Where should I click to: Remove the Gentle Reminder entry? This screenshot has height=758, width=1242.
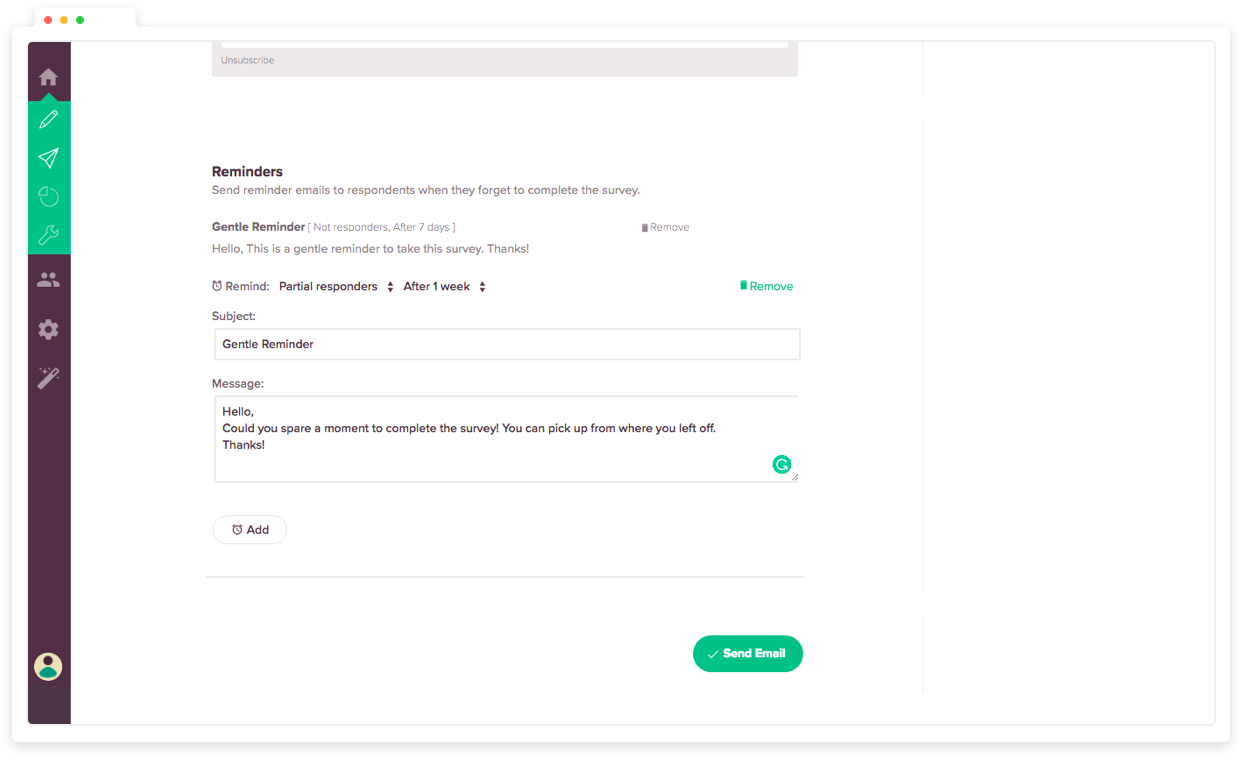click(664, 227)
